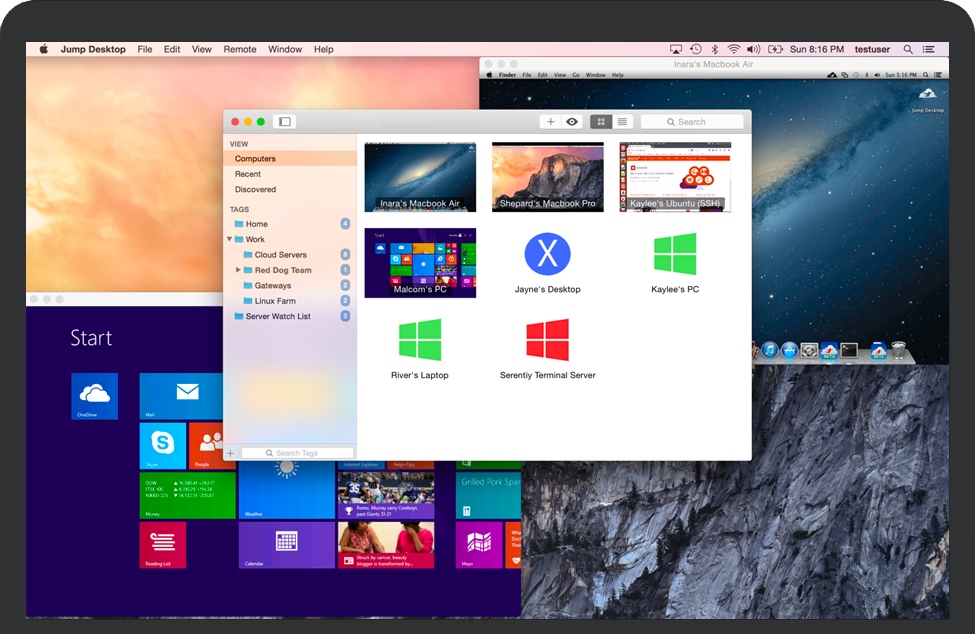Open Inara's Macbook Air thumbnail
Image resolution: width=975 pixels, height=634 pixels.
click(x=420, y=177)
